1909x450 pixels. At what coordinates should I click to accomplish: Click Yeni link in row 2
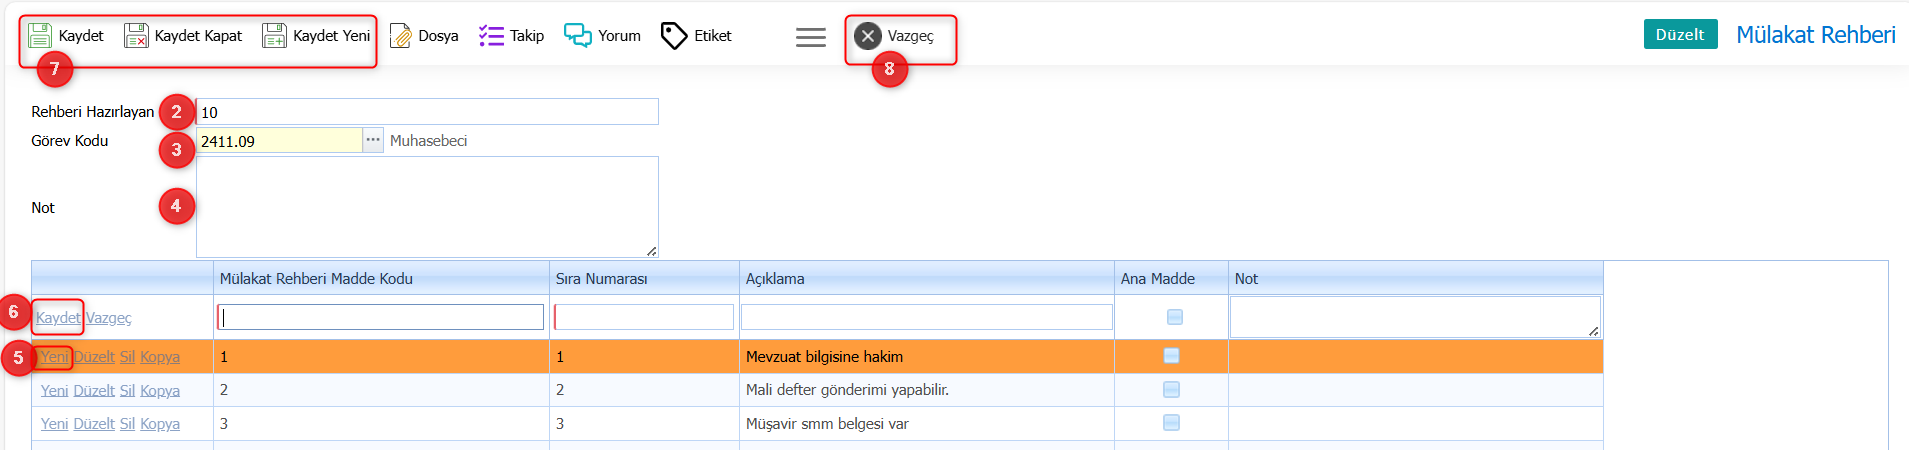pos(54,391)
